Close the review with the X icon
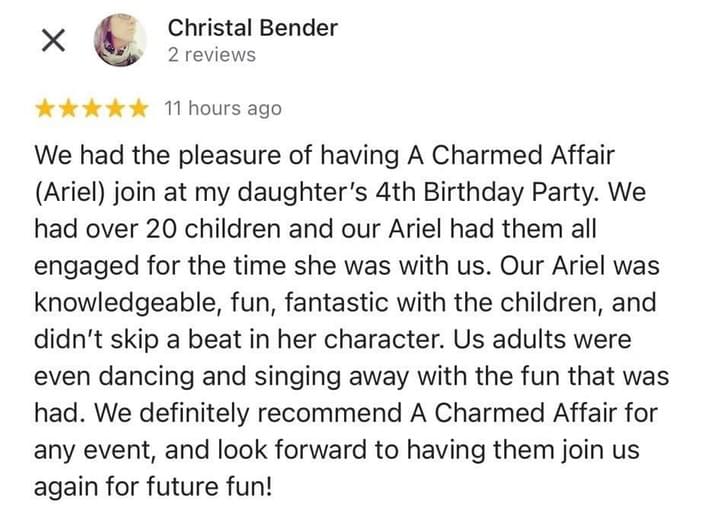The width and height of the screenshot is (720, 511). tap(53, 40)
